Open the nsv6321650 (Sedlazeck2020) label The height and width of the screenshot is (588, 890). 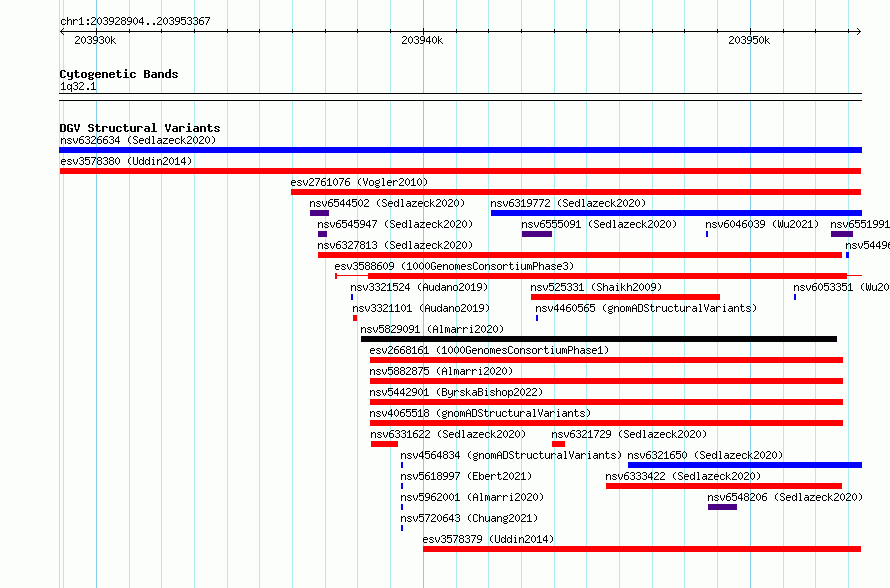coord(705,455)
